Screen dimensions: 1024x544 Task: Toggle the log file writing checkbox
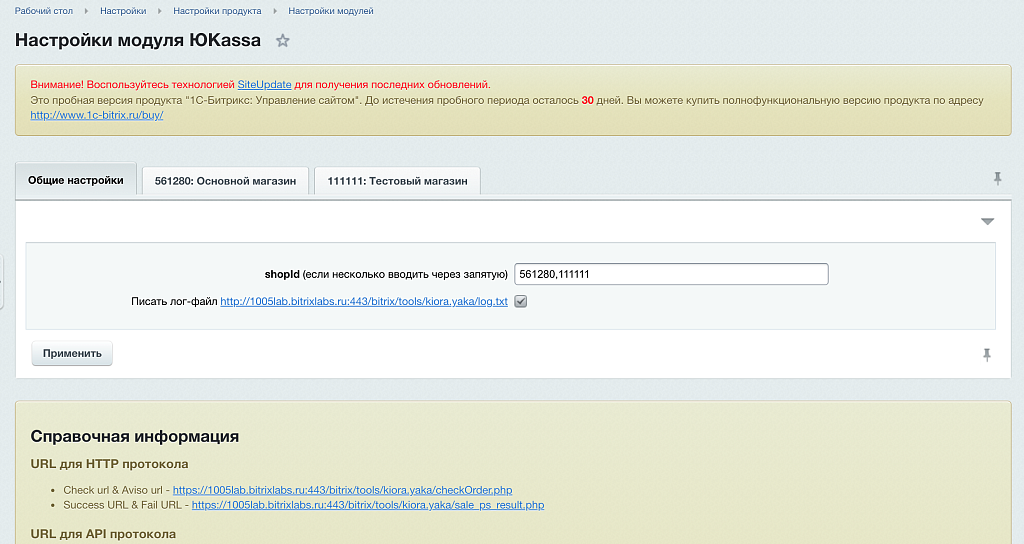point(521,301)
